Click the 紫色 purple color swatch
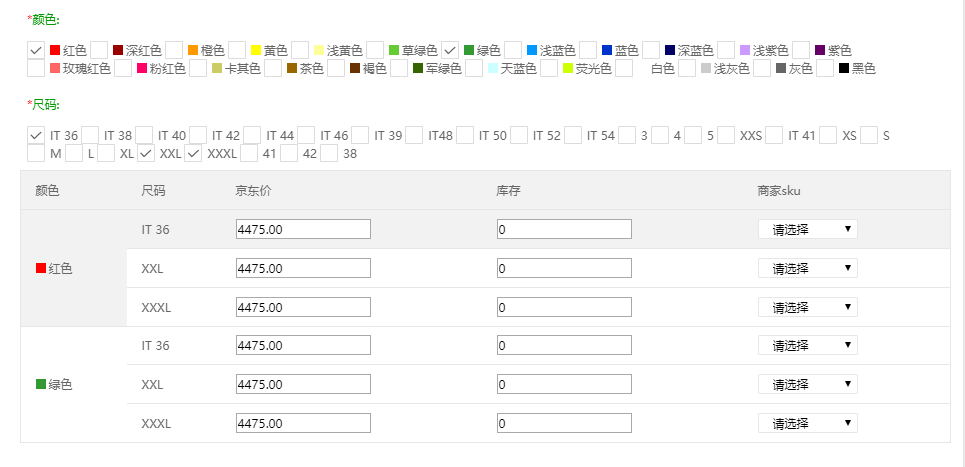The image size is (965, 467). pos(820,50)
